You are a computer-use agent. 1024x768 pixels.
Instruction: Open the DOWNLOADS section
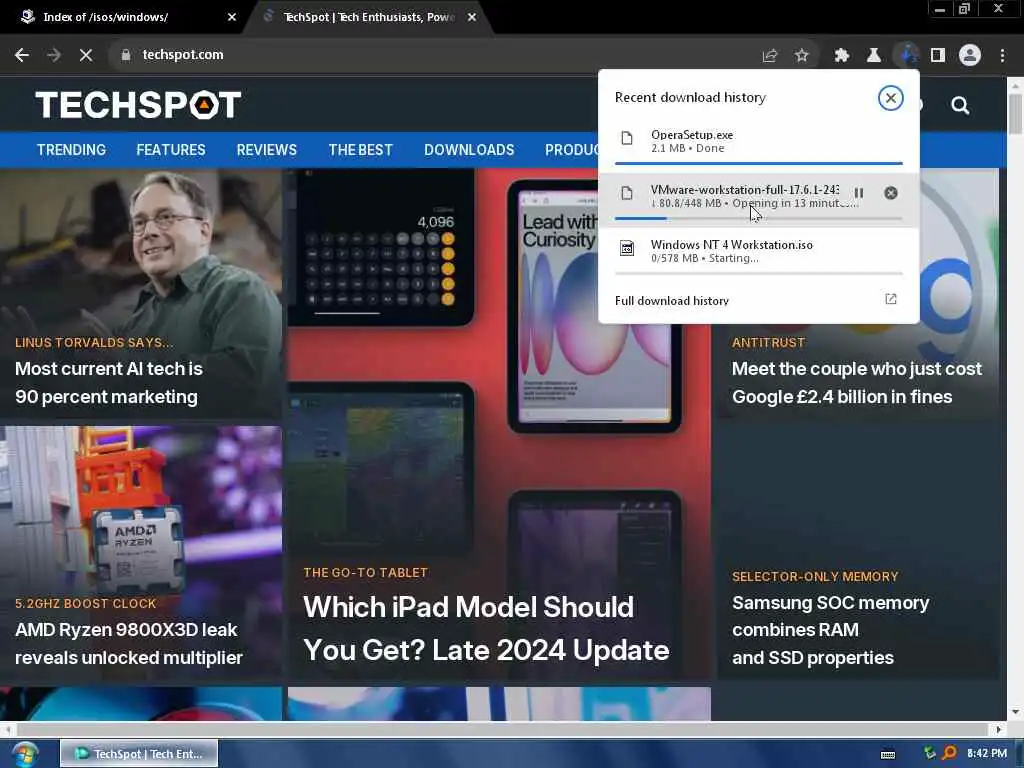point(469,150)
